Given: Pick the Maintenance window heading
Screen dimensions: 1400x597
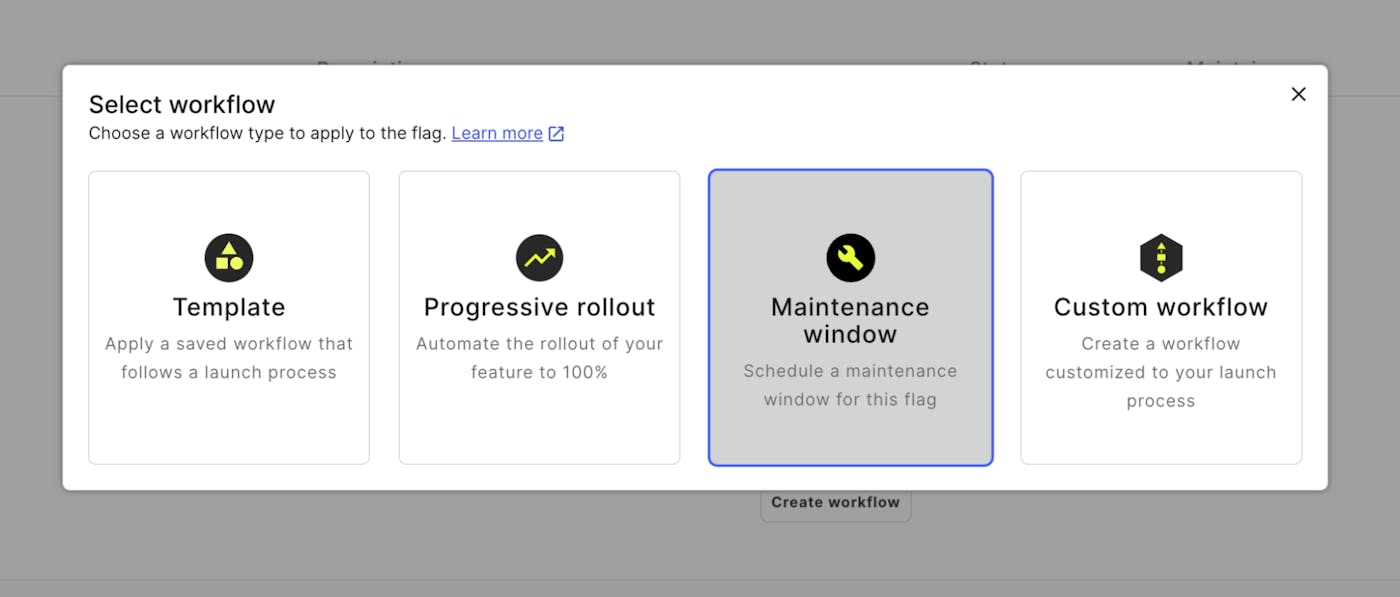Looking at the screenshot, I should [850, 320].
